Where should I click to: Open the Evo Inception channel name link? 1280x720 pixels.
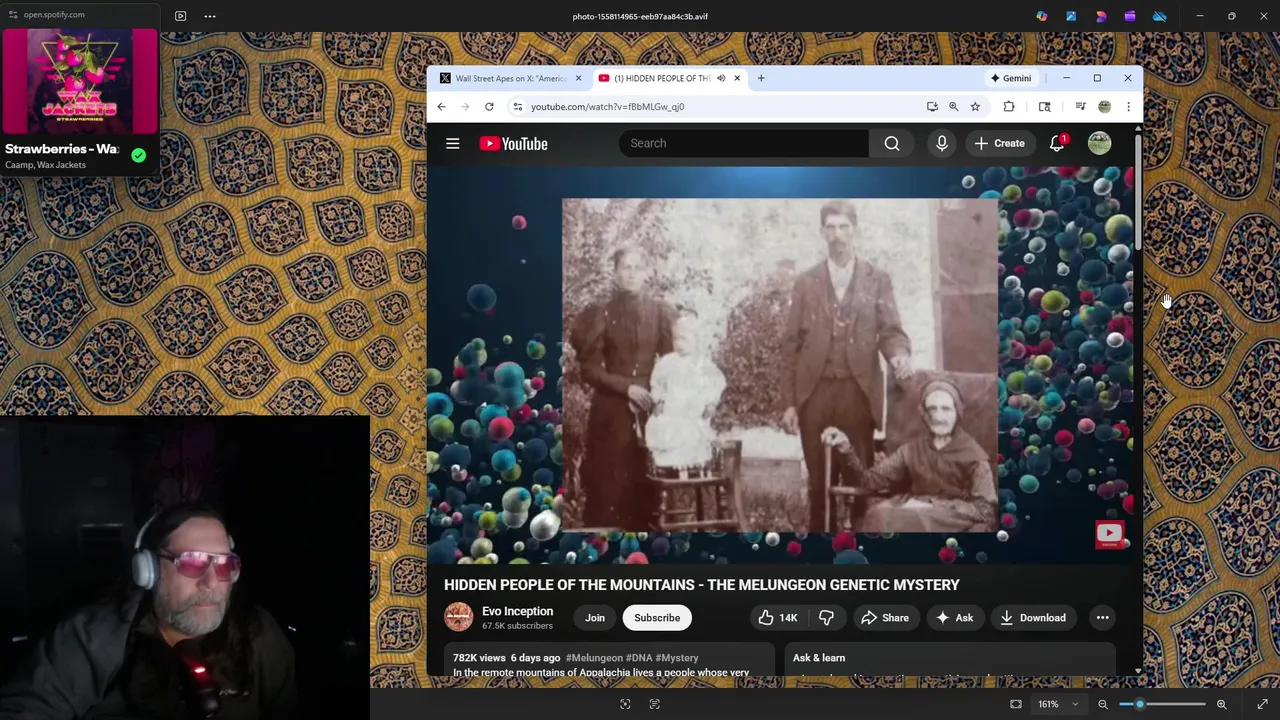517,611
